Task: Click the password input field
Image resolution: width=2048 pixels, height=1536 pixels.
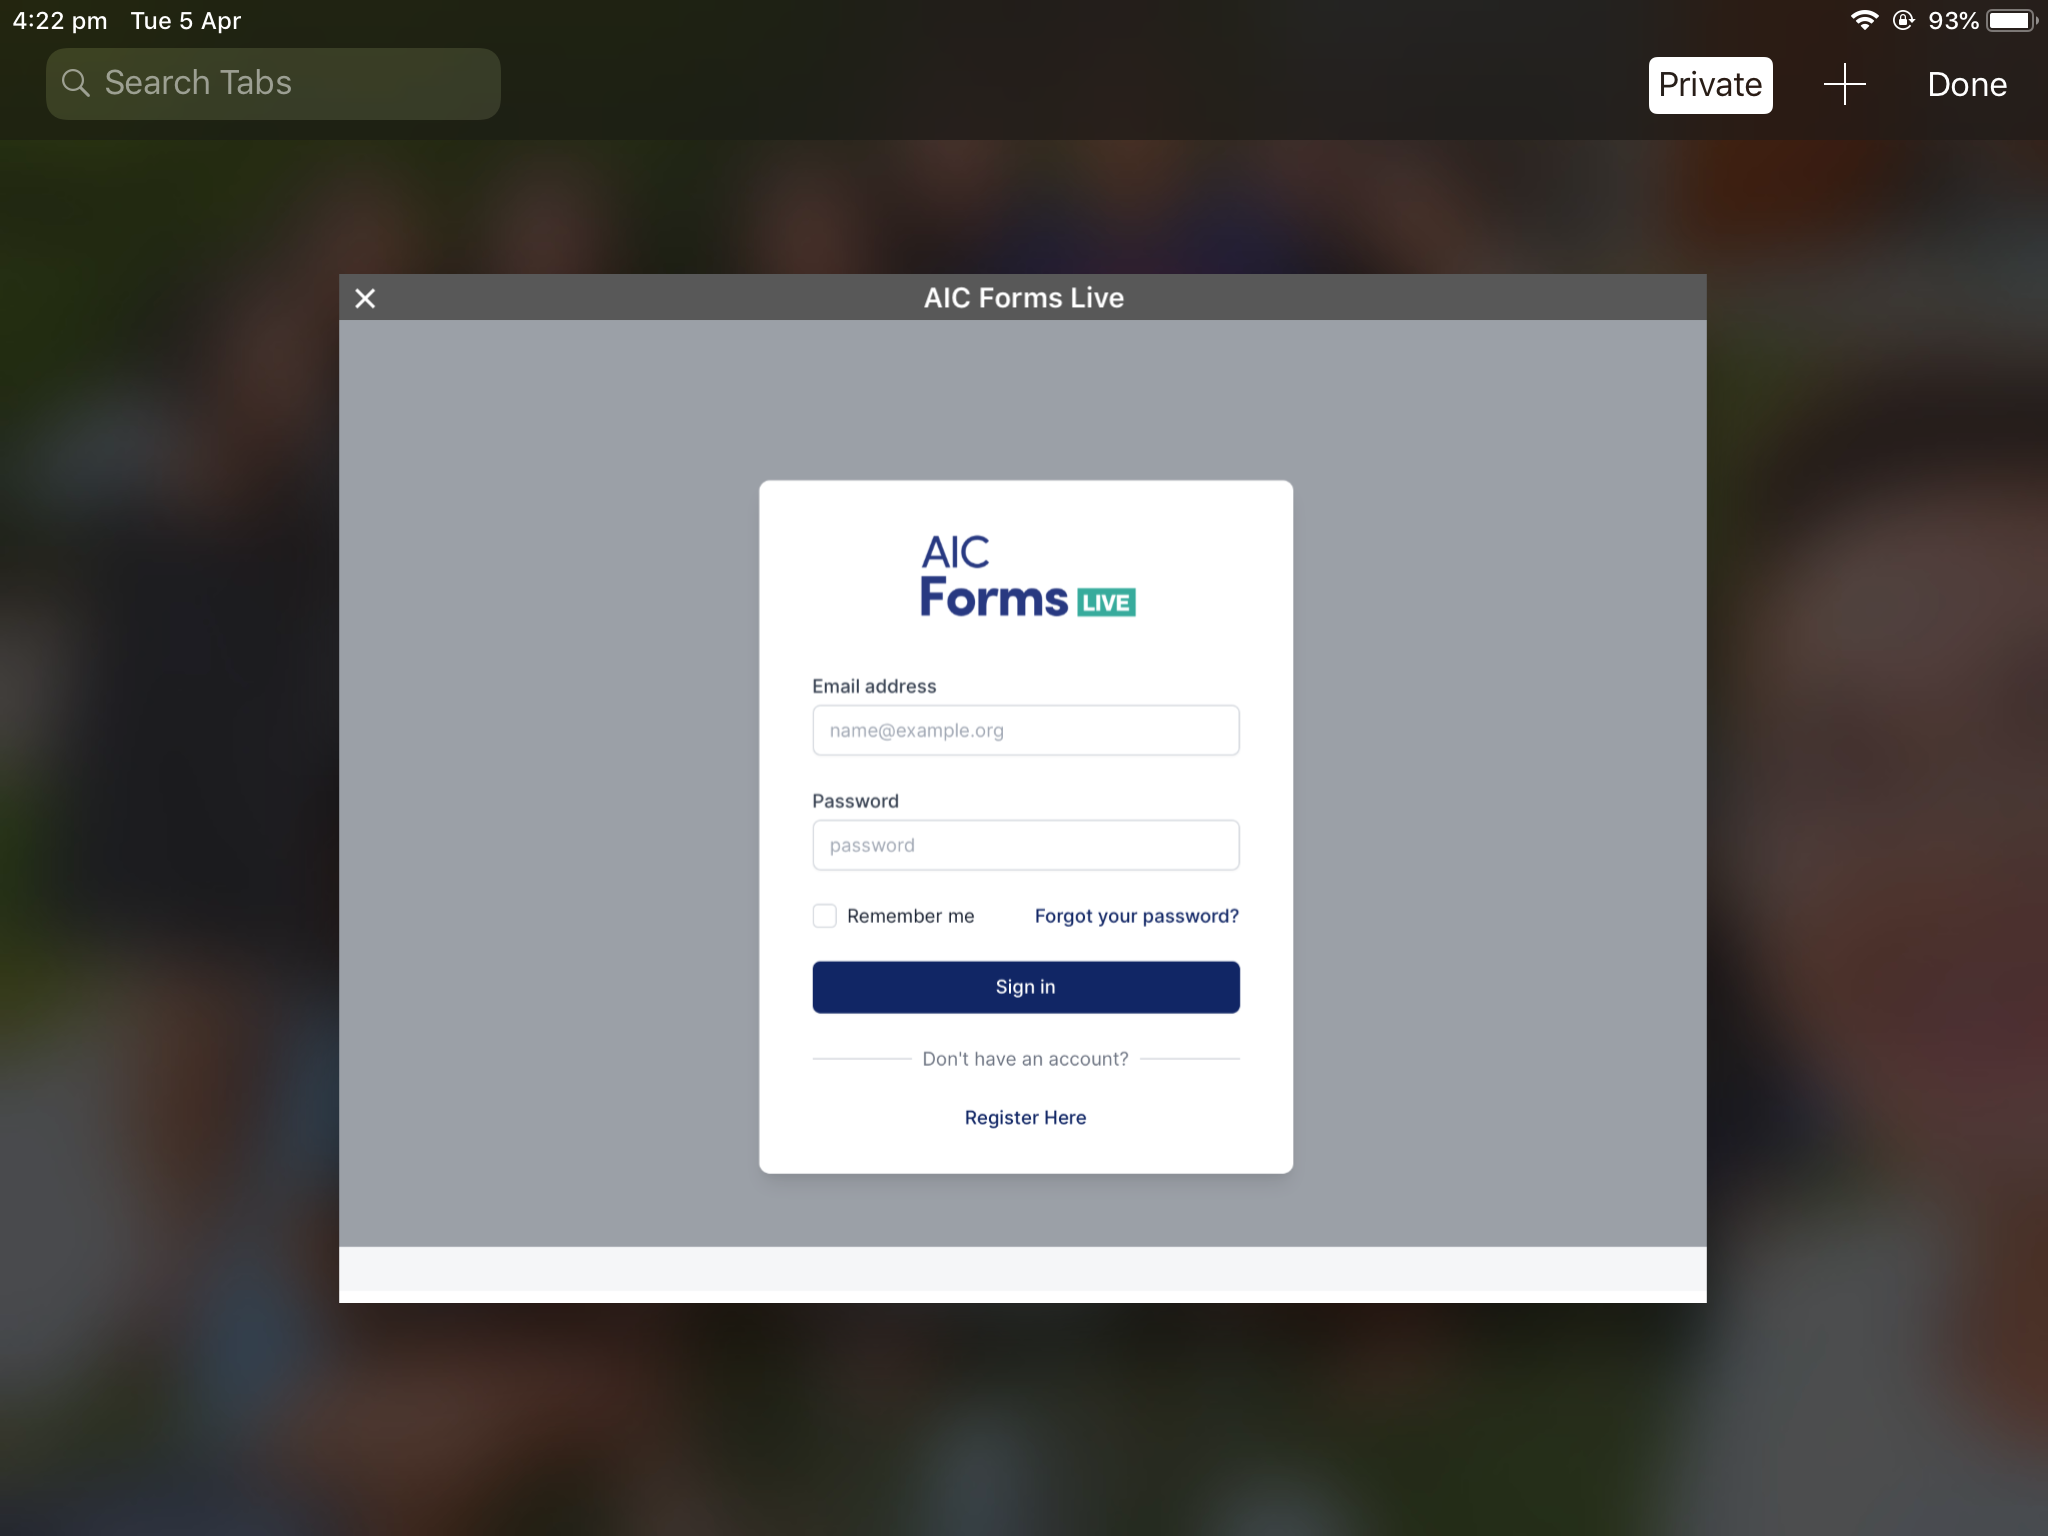Action: click(x=1026, y=844)
